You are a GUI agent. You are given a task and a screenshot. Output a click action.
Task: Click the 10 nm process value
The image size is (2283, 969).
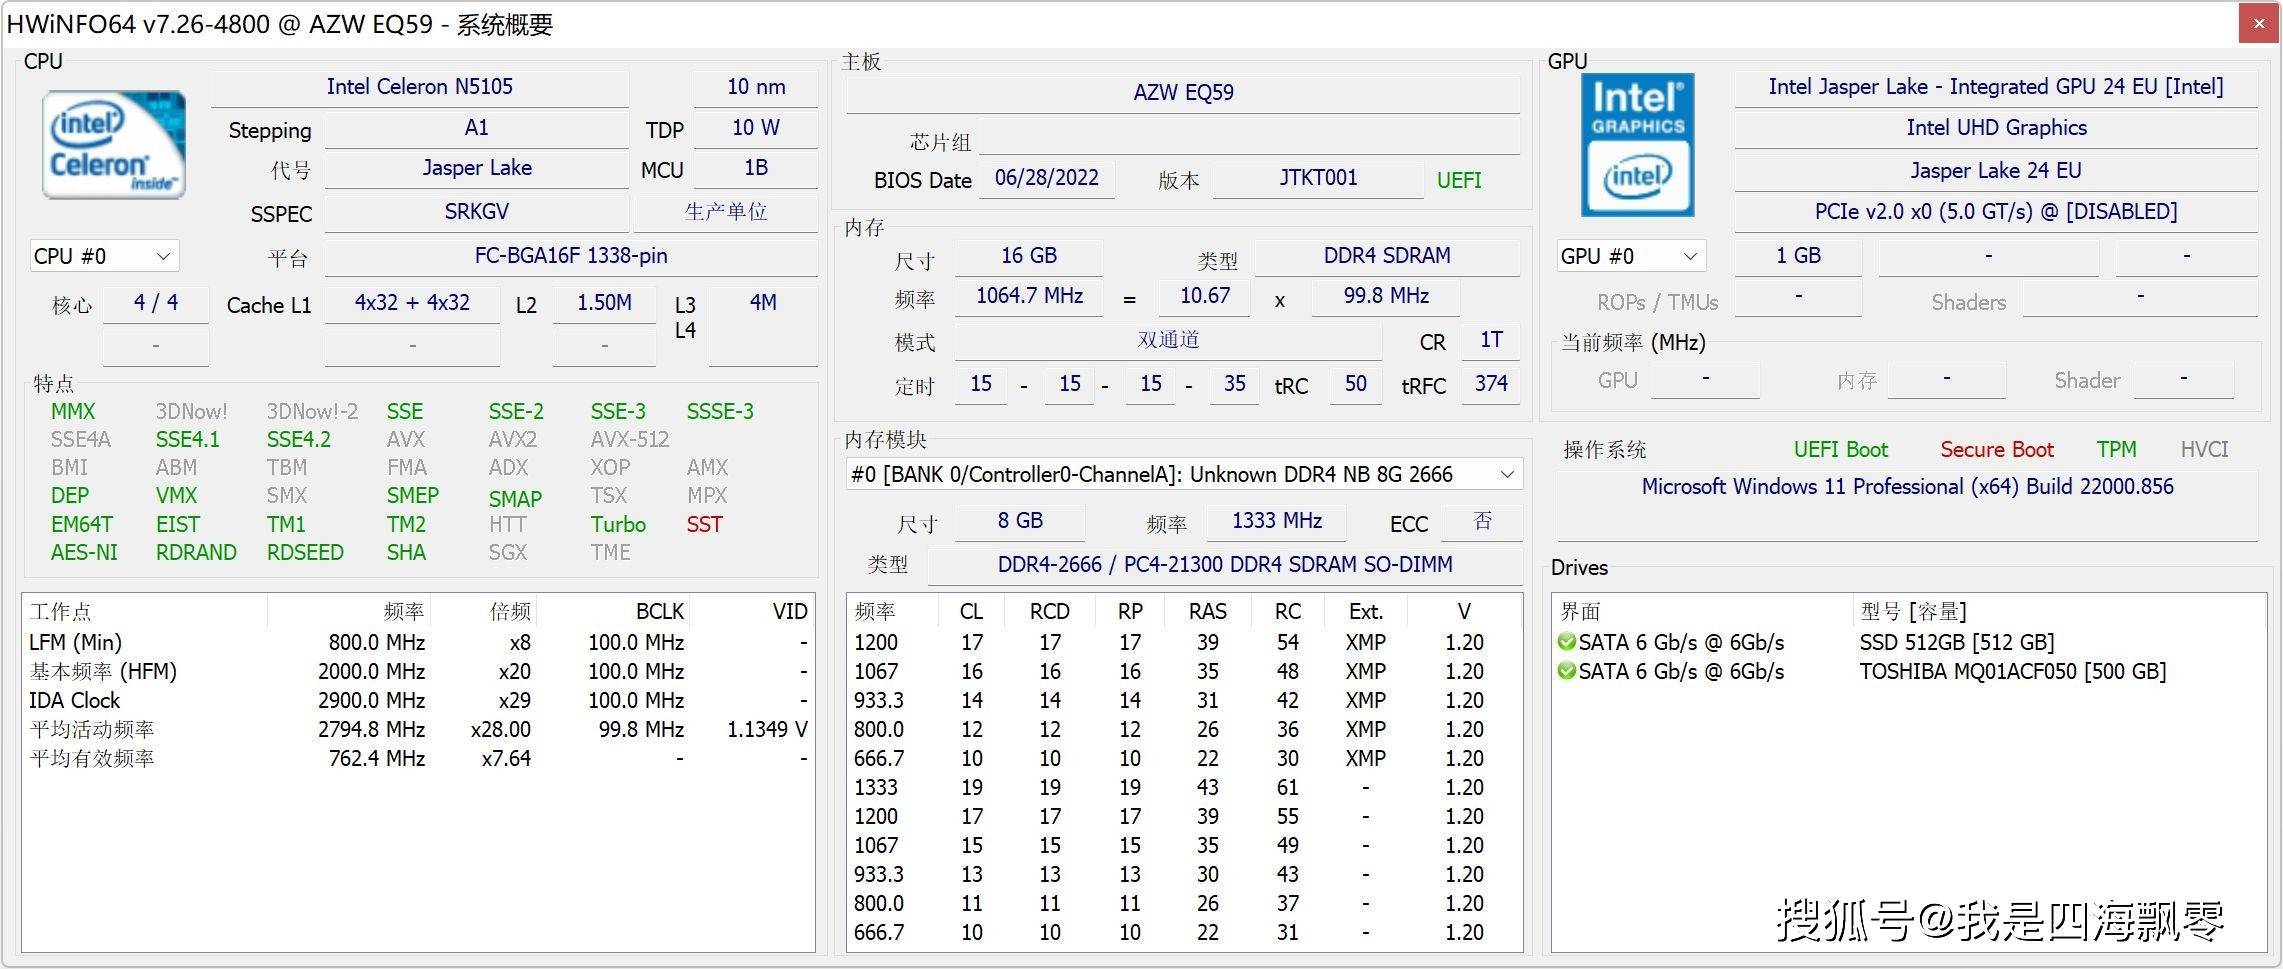[x=756, y=87]
